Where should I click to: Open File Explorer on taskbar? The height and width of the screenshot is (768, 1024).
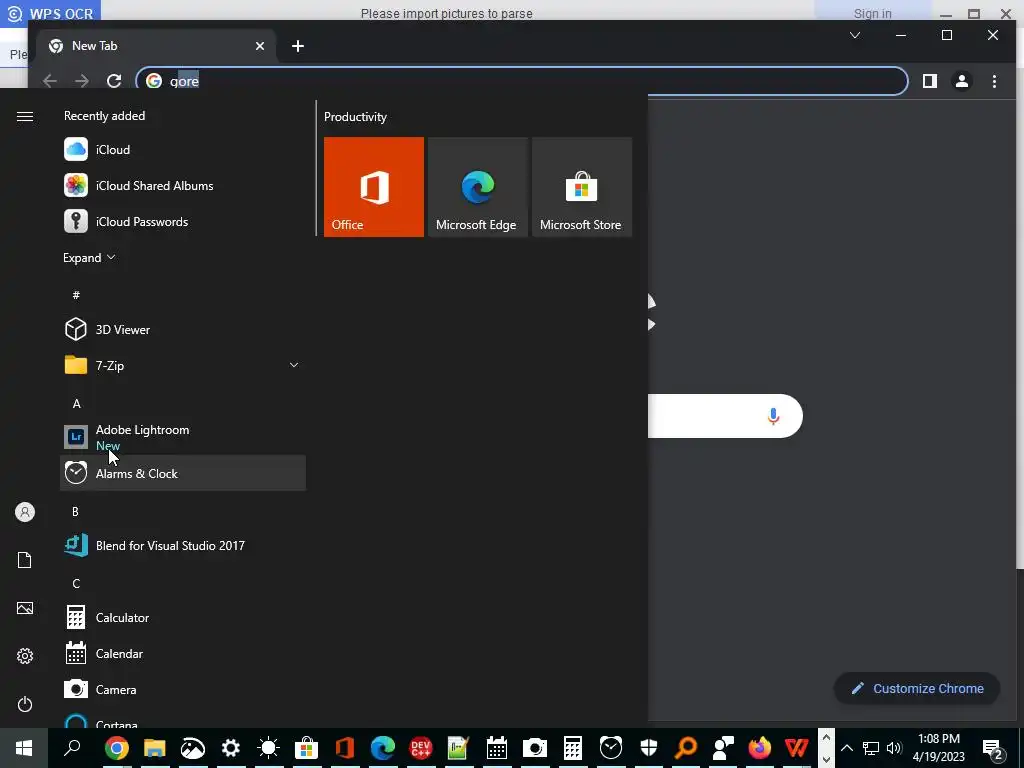pyautogui.click(x=155, y=748)
